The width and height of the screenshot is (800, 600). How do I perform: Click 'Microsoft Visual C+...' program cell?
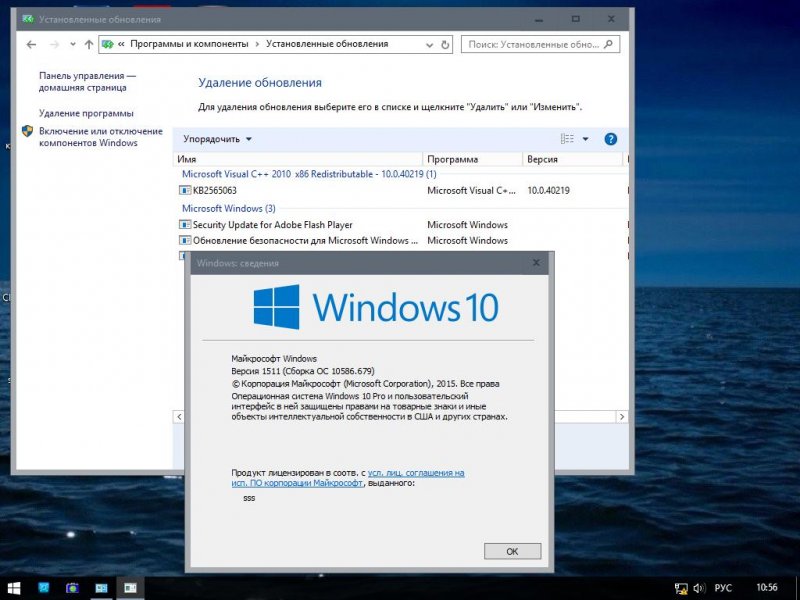471,190
